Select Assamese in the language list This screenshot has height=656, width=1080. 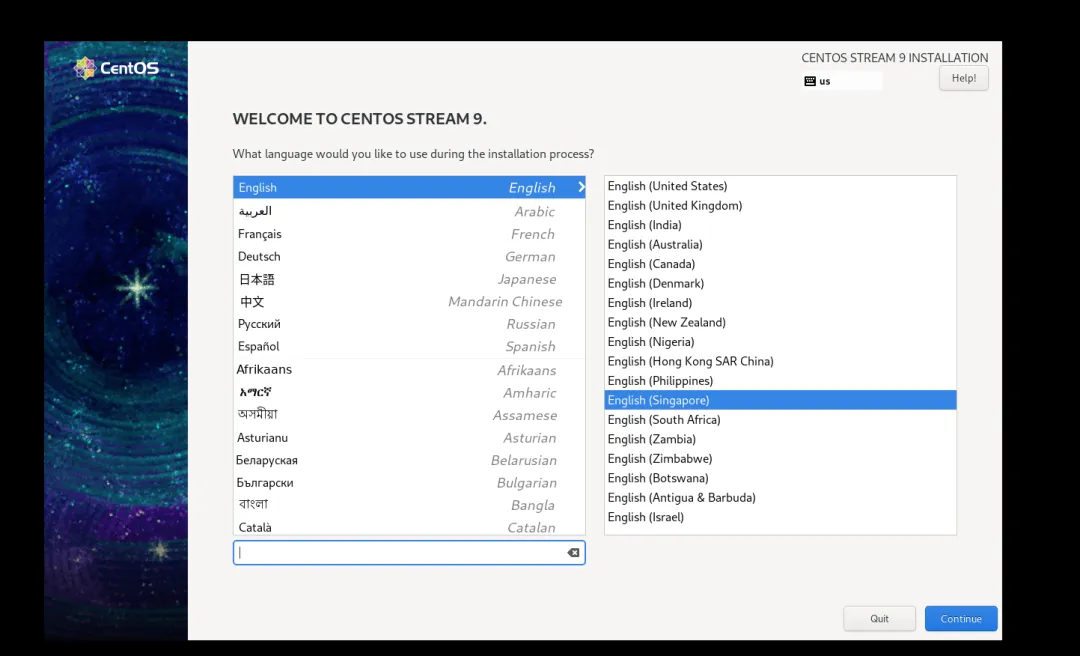pos(409,415)
